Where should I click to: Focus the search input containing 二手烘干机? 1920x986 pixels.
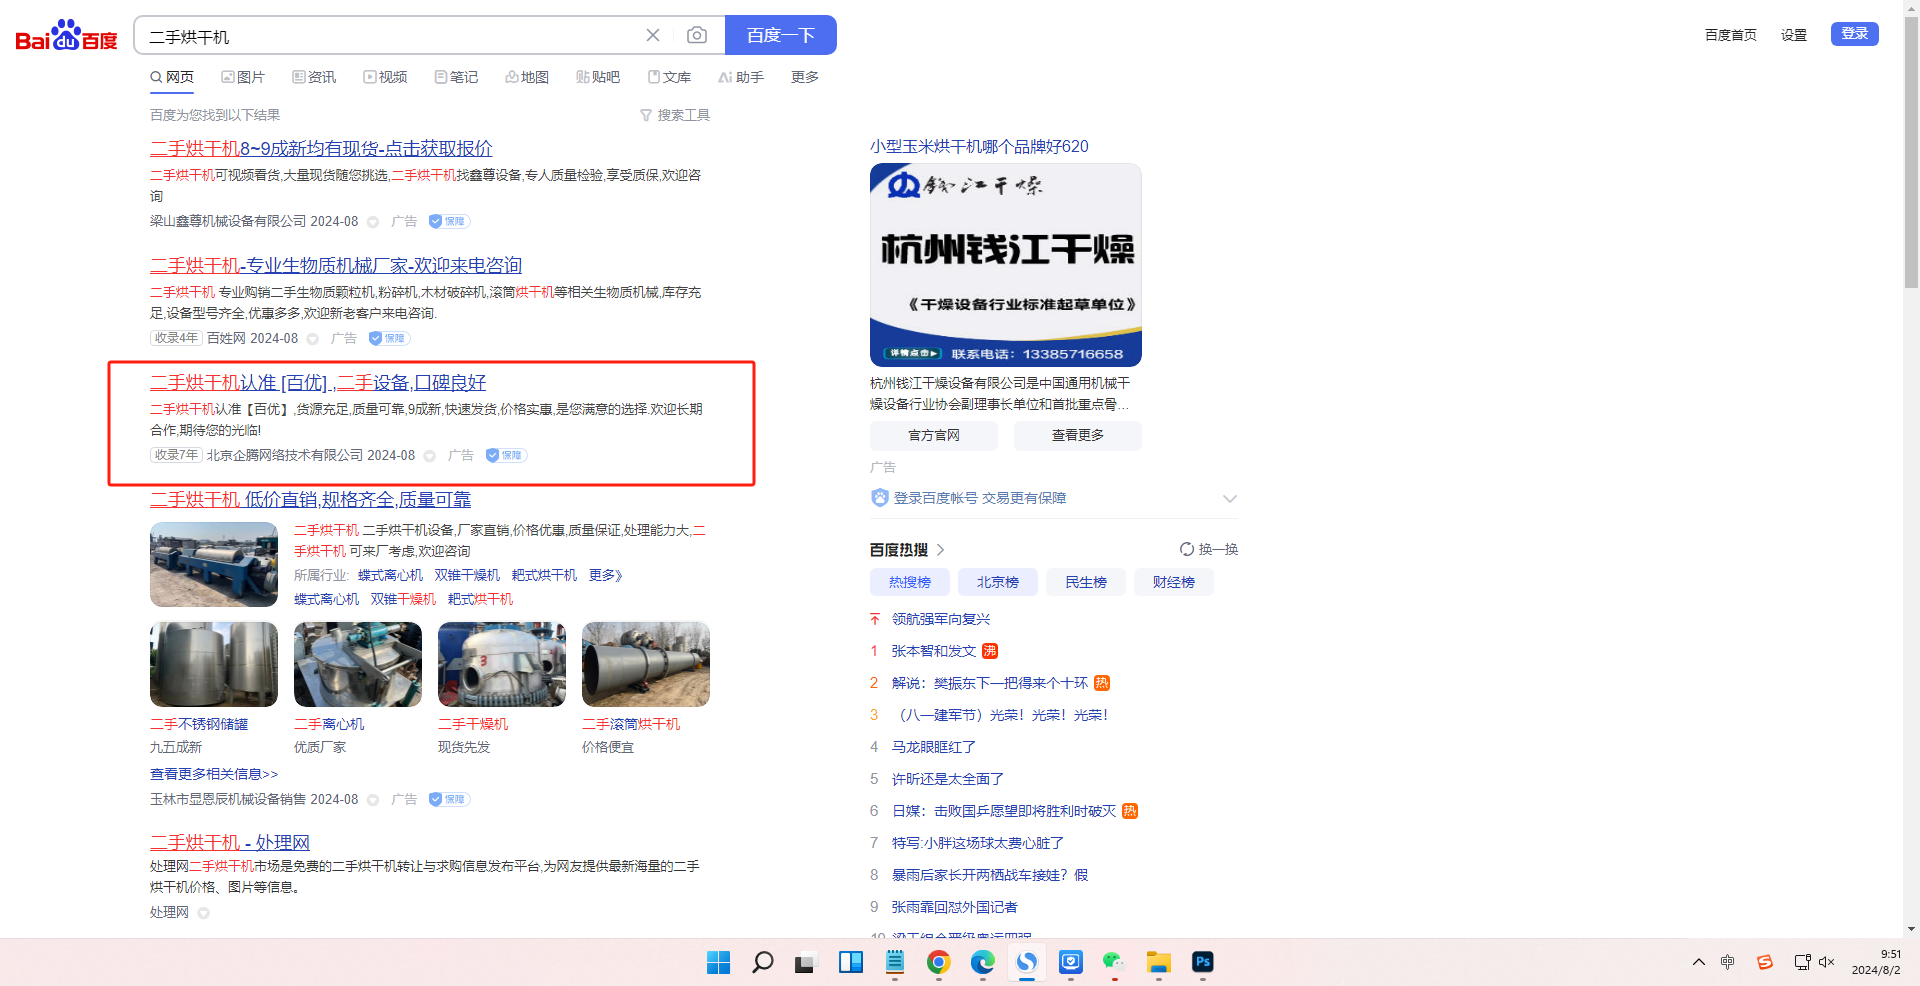(390, 36)
